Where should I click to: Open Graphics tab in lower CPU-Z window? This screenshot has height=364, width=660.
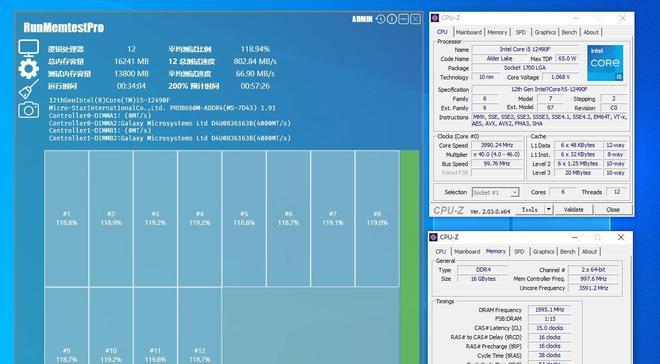543,252
